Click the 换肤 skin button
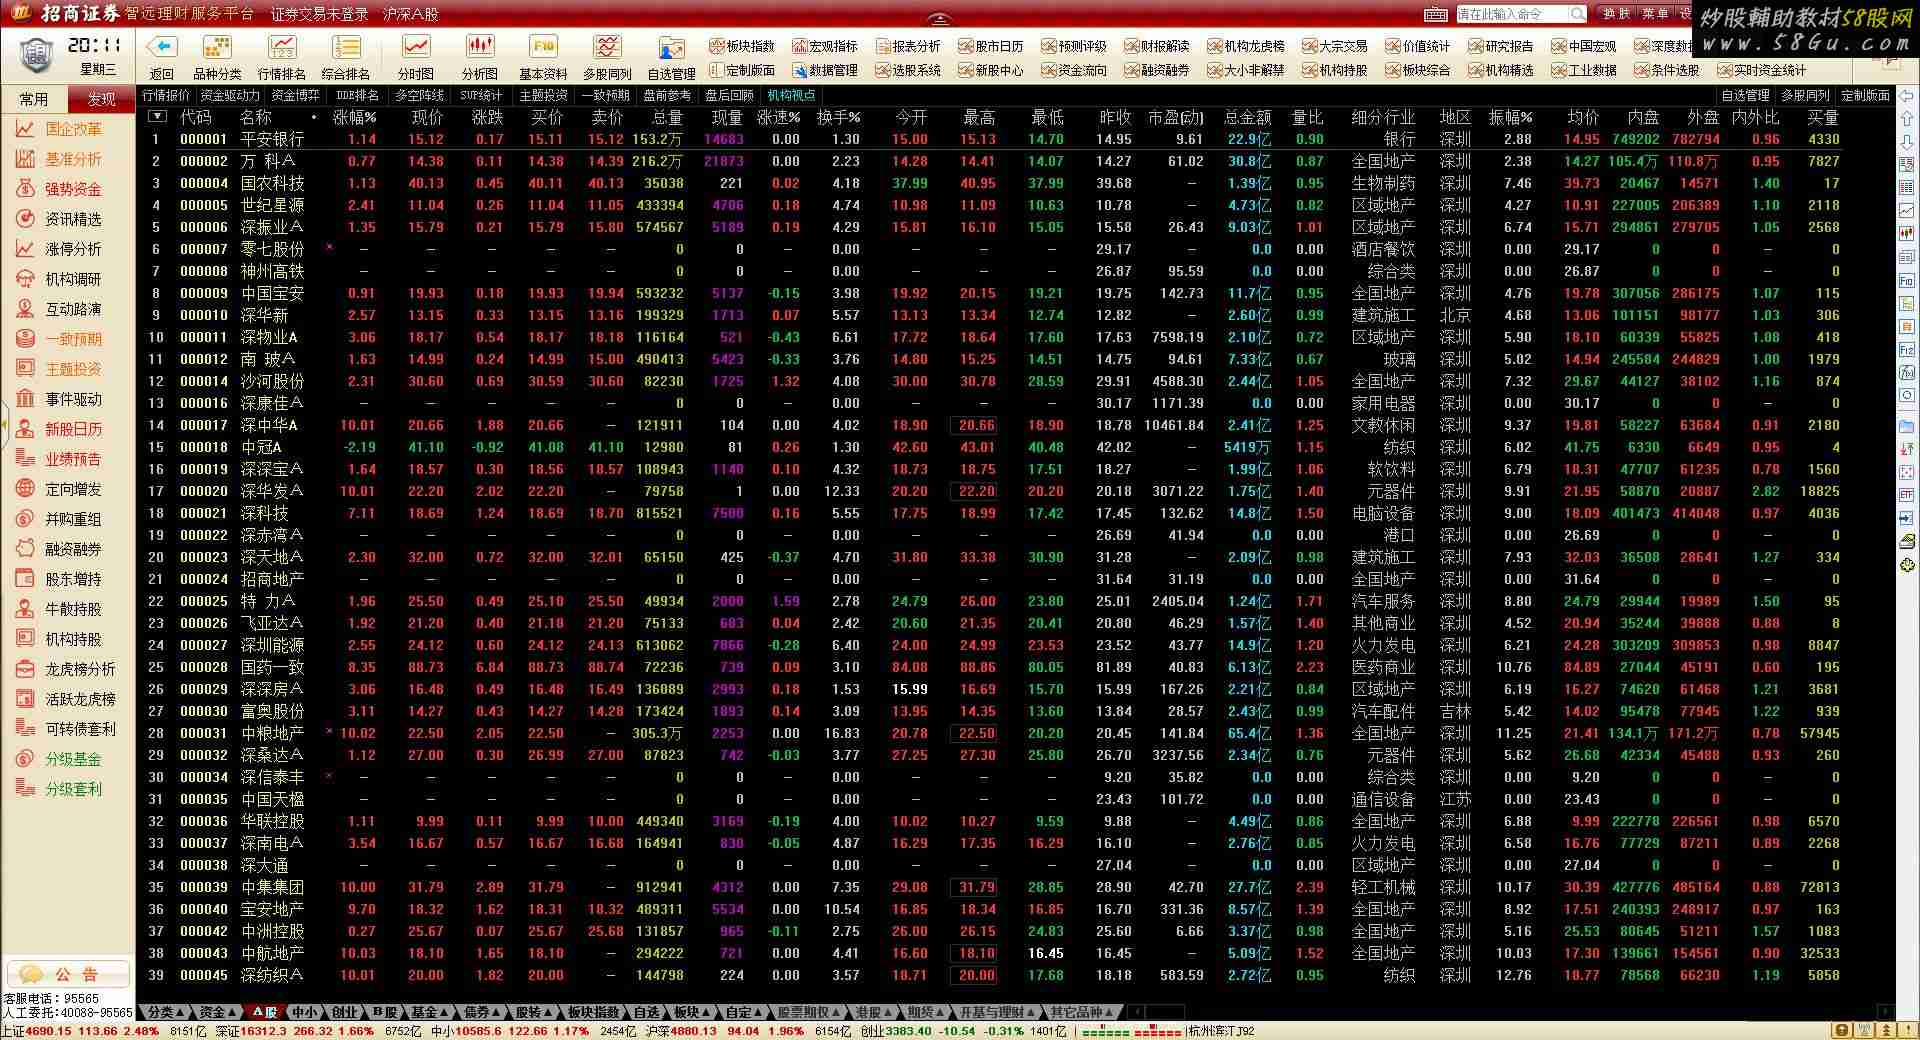 click(x=1617, y=14)
